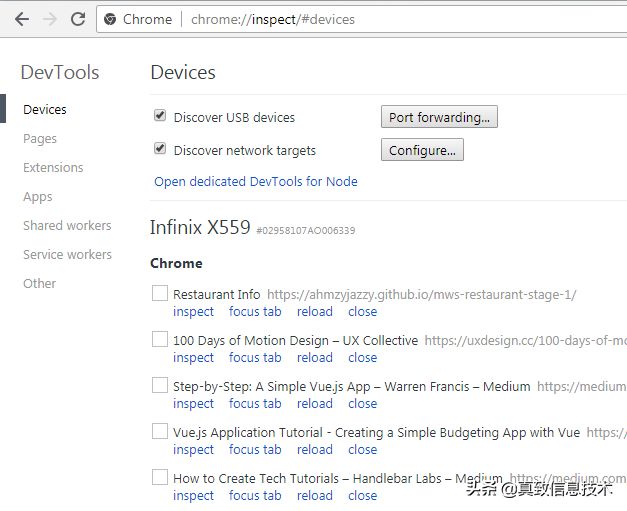Reload the 100 Days of Motion Design tab
This screenshot has height=511, width=627.
pos(315,358)
